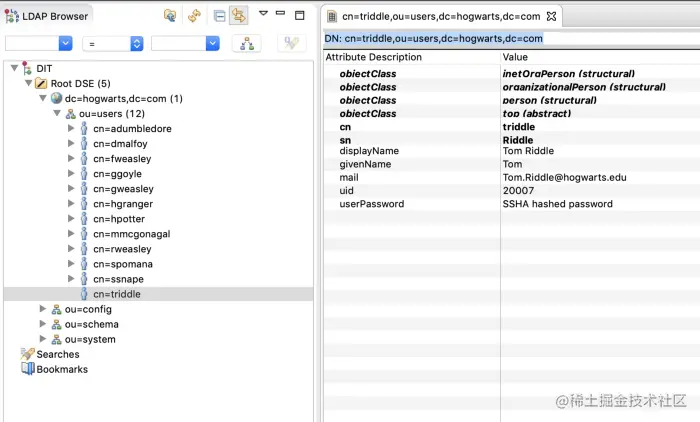
Task: Click the person icon for cn=gweasley
Action: click(84, 189)
